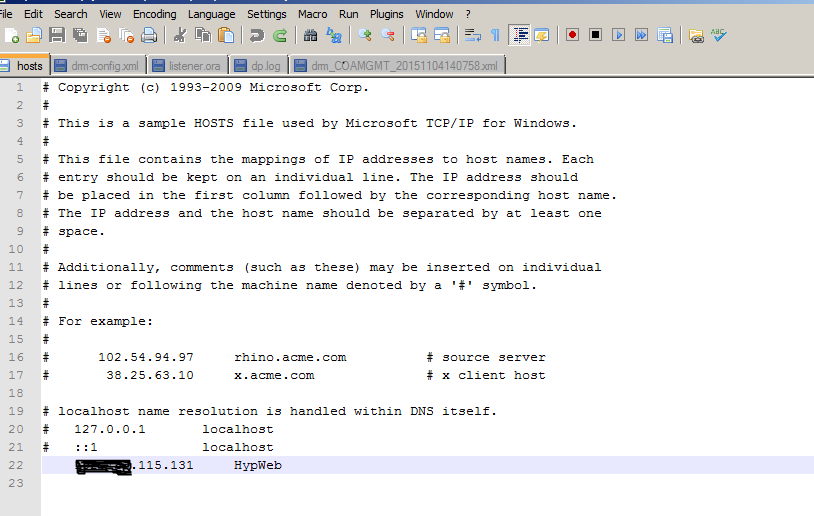814x516 pixels.
Task: Open the Encoding menu
Action: tap(154, 14)
